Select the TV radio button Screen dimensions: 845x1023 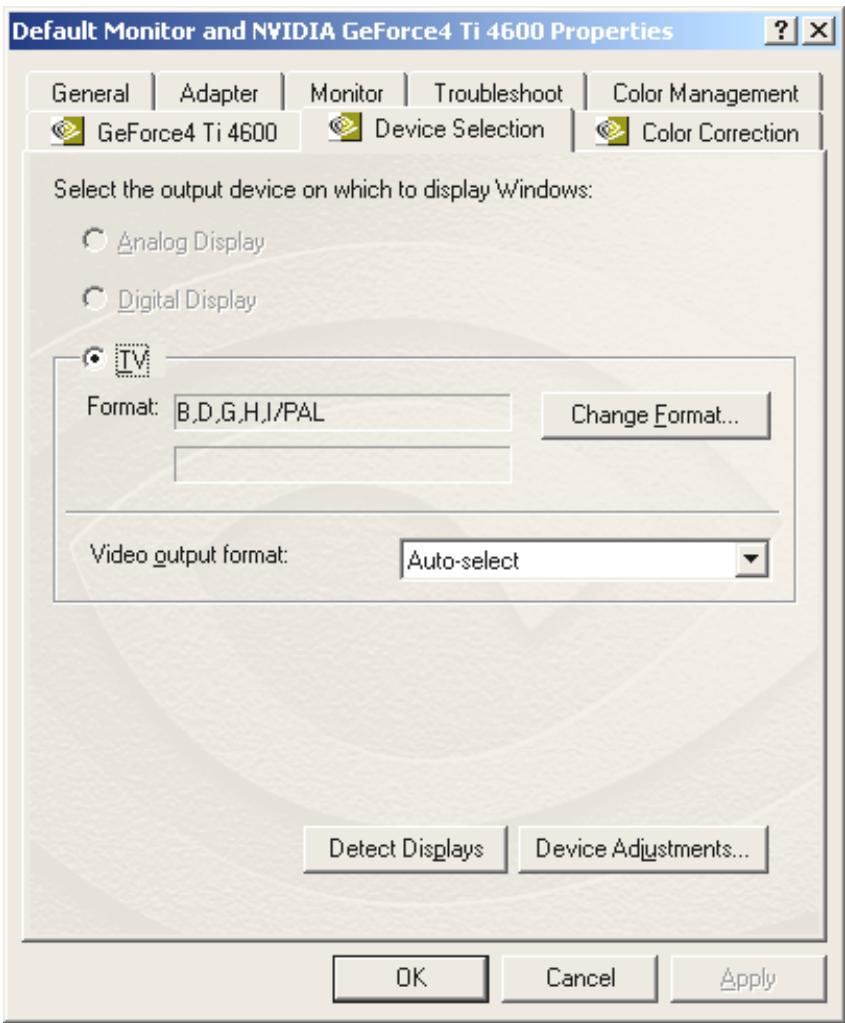[94, 358]
